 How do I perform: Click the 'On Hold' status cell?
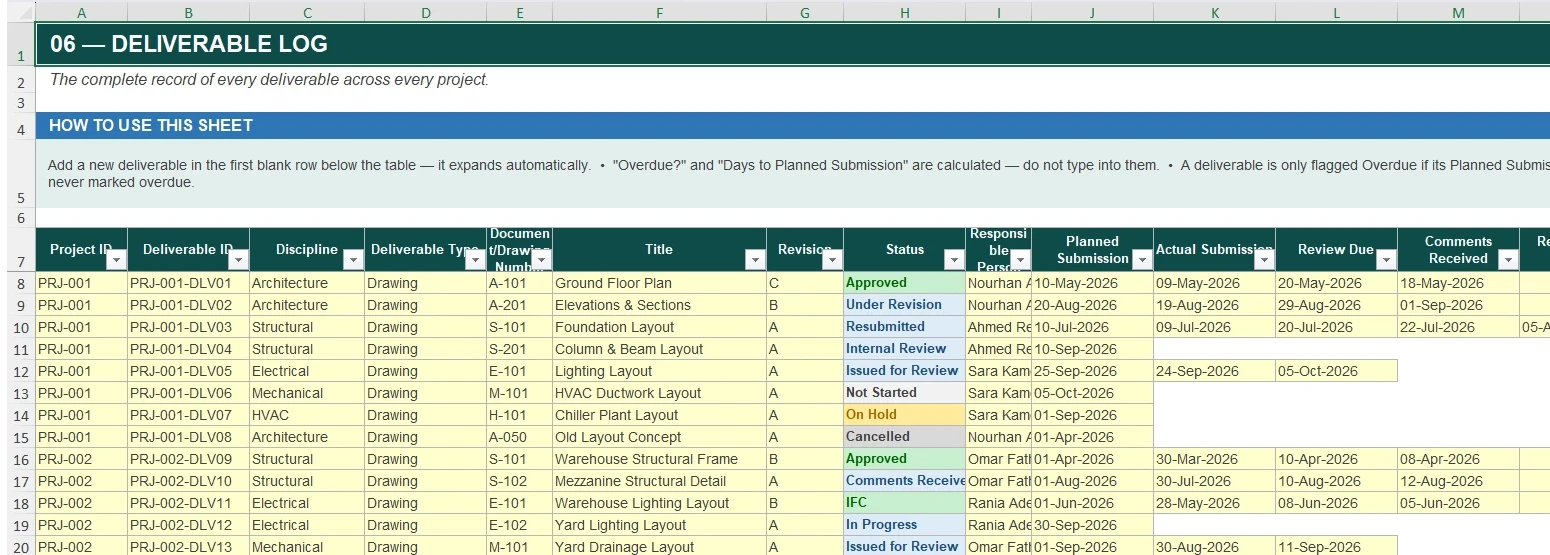coord(905,415)
